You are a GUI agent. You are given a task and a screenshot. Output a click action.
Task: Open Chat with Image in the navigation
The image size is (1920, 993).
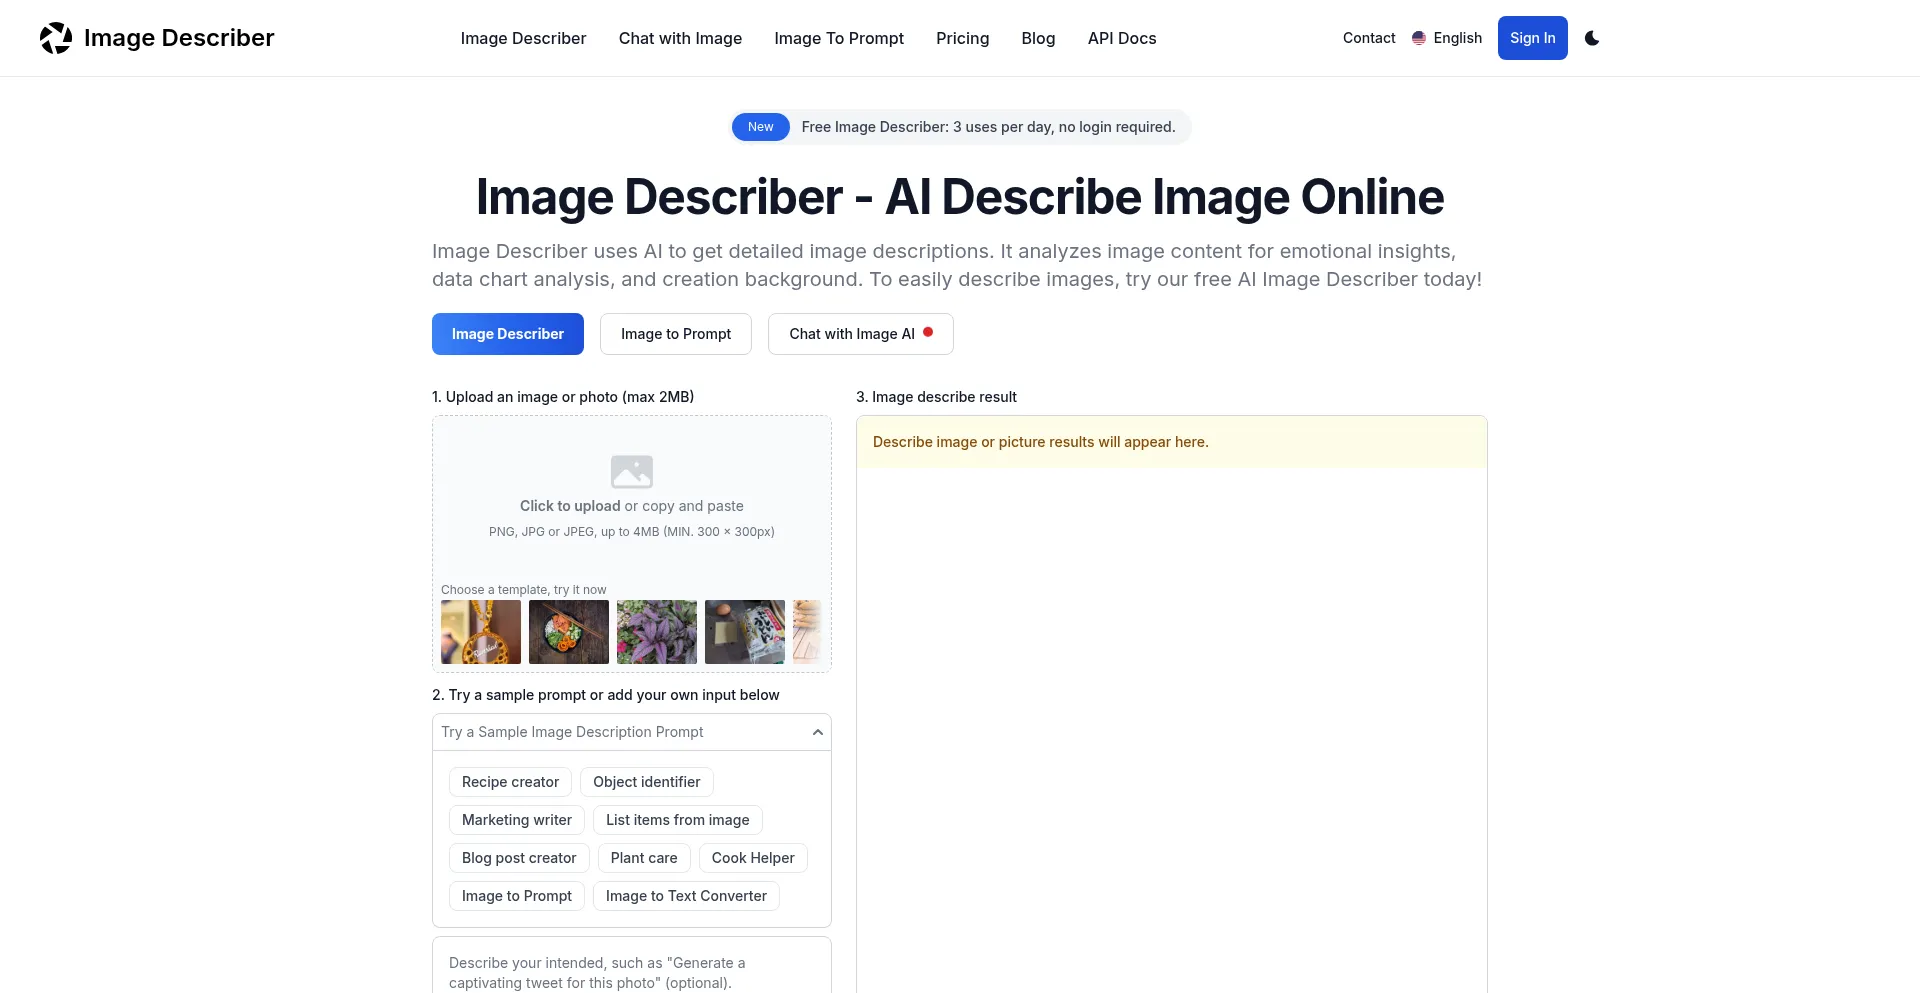click(x=680, y=38)
